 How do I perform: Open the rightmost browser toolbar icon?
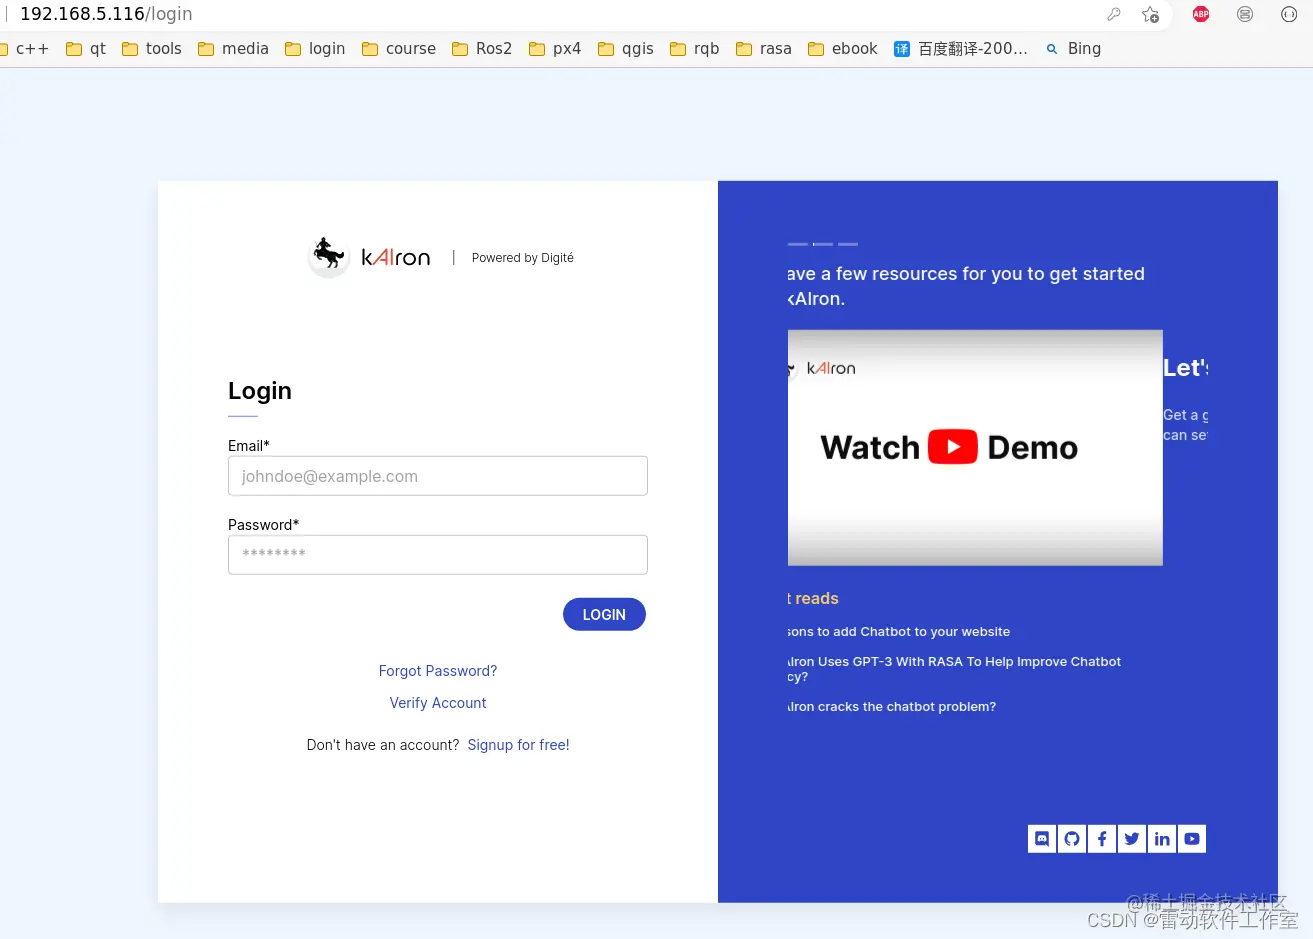point(1289,14)
